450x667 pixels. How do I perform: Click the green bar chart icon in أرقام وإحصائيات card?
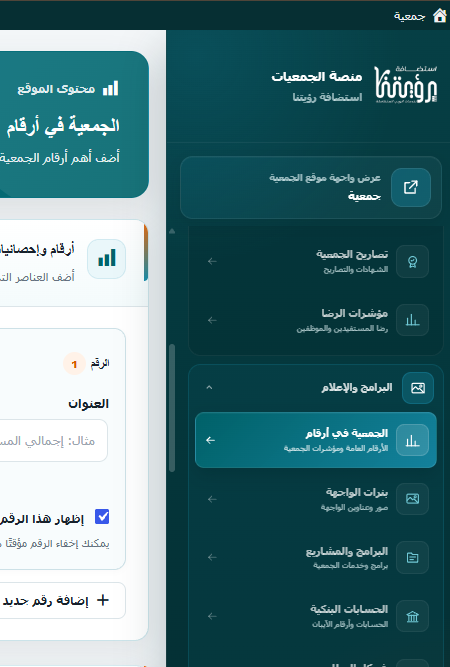(x=106, y=259)
